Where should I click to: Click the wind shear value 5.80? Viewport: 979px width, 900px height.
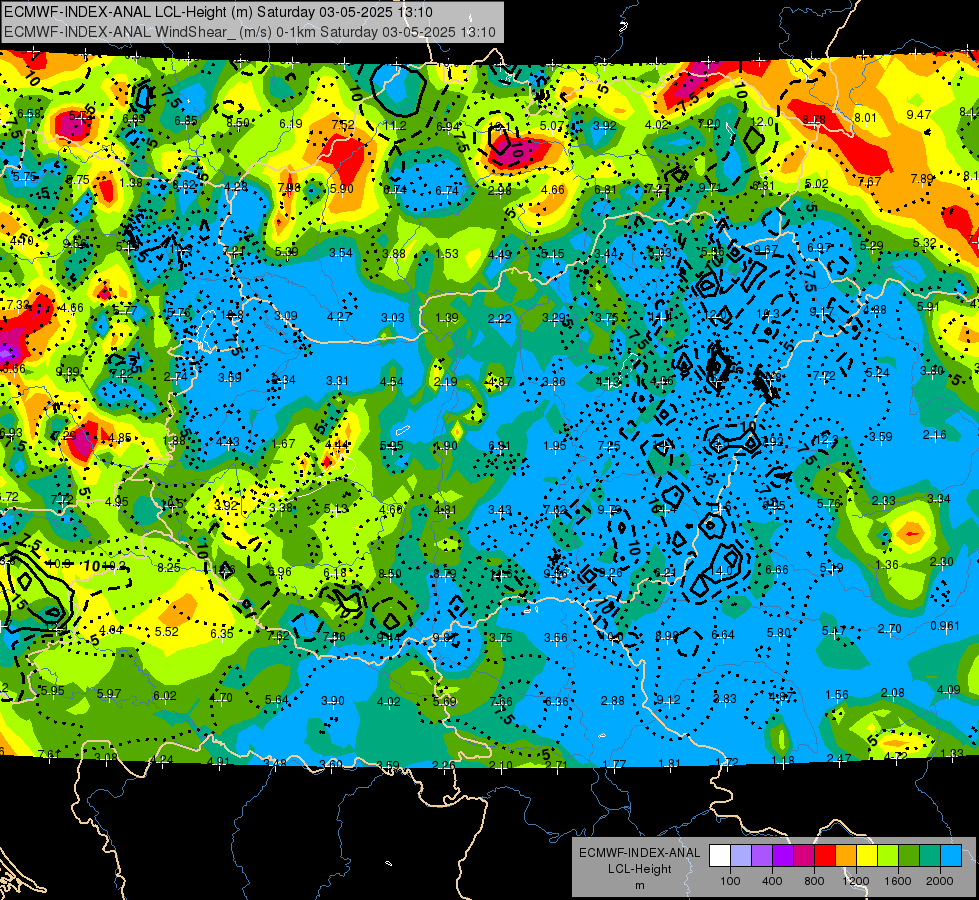click(779, 633)
